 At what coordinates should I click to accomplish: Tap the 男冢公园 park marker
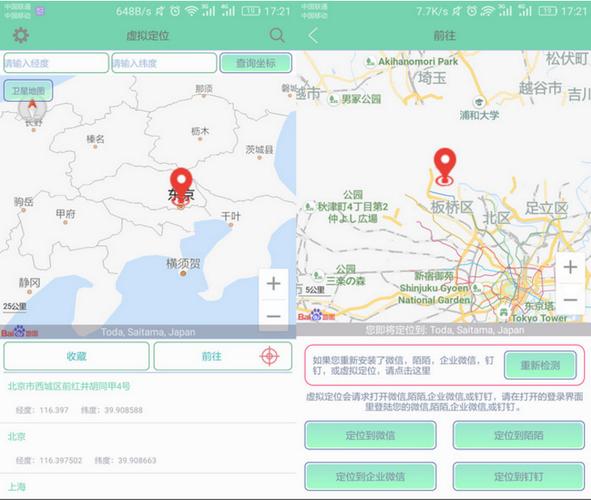333,100
